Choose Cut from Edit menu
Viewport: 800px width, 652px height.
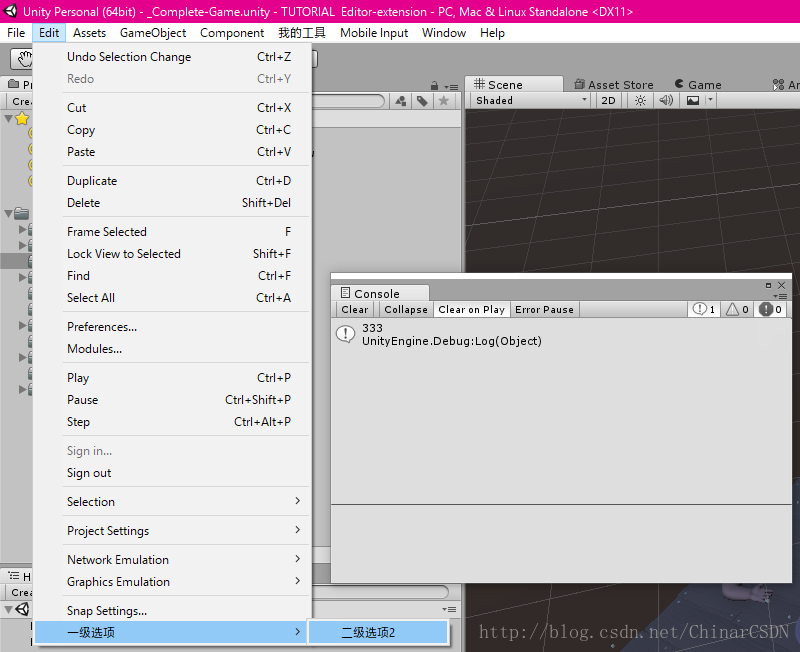(172, 108)
